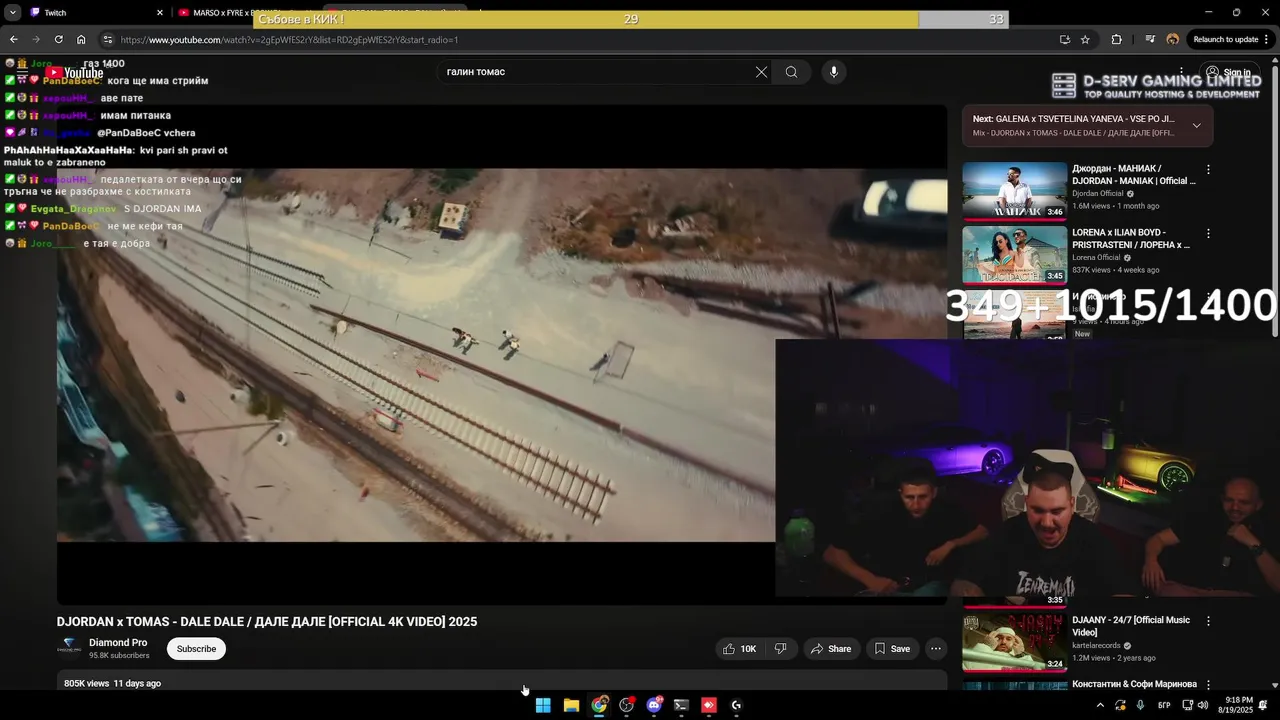This screenshot has height=720, width=1280.
Task: Open the LORENA x ILIAN BOYD video title
Action: point(1131,238)
